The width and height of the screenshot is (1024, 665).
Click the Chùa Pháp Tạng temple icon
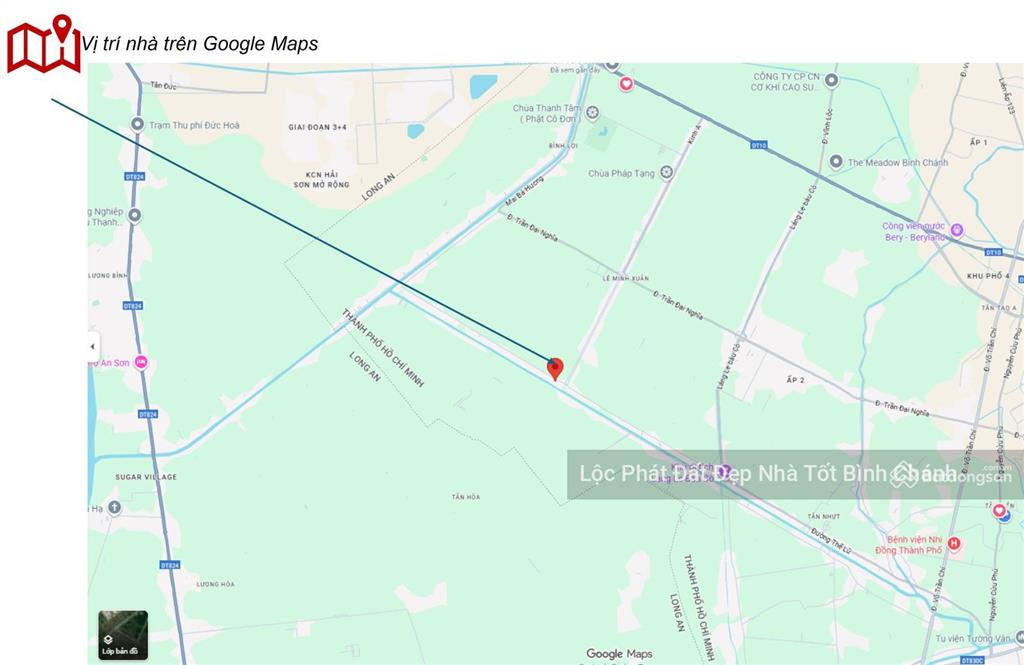pyautogui.click(x=666, y=172)
